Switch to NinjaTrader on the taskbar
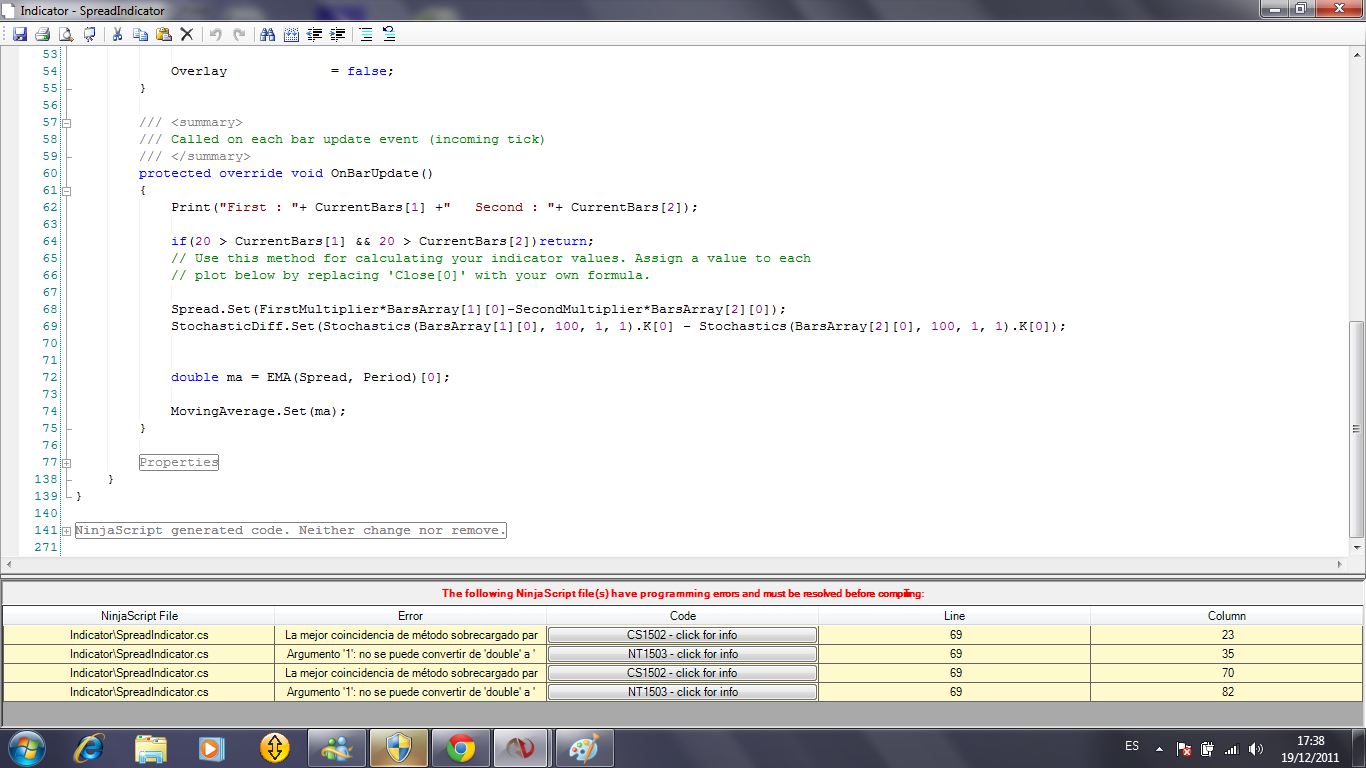Viewport: 1366px width, 768px height. coord(523,747)
